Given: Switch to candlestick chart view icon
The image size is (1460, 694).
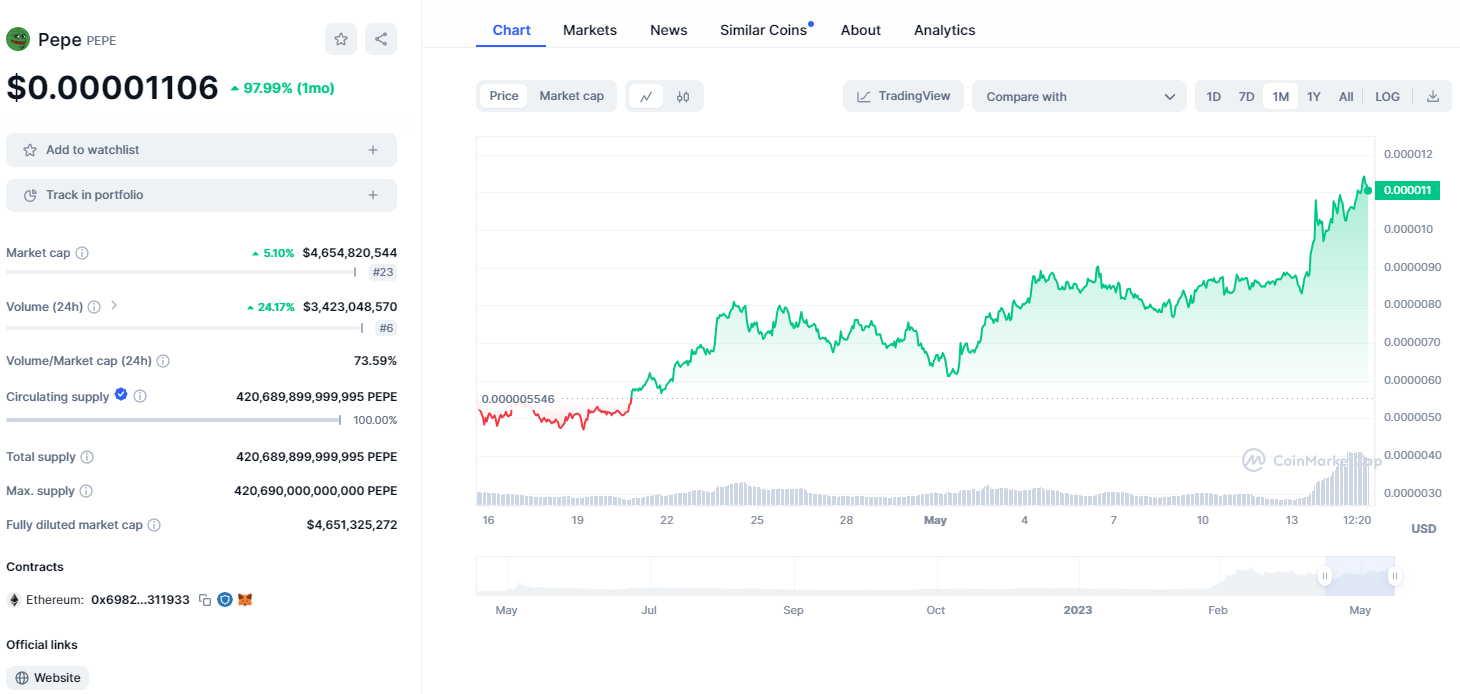Looking at the screenshot, I should click(683, 97).
